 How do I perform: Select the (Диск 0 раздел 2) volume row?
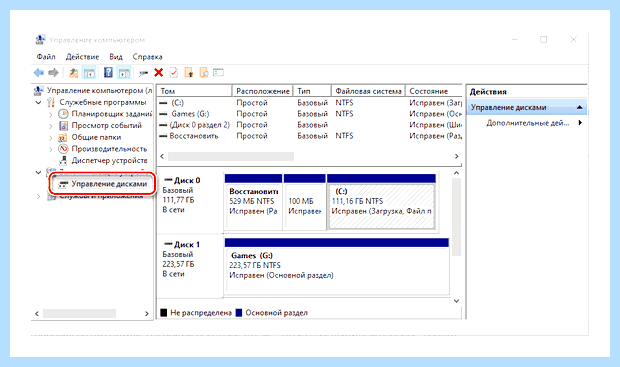[x=310, y=125]
